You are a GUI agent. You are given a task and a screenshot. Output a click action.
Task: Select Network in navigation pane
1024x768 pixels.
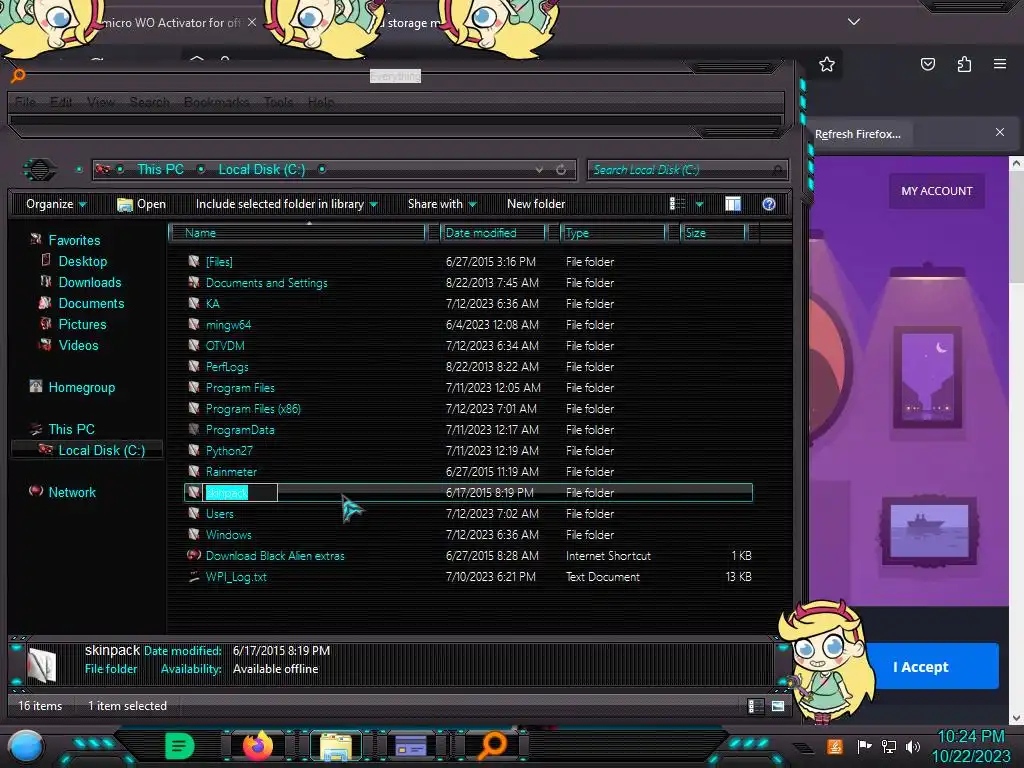72,492
